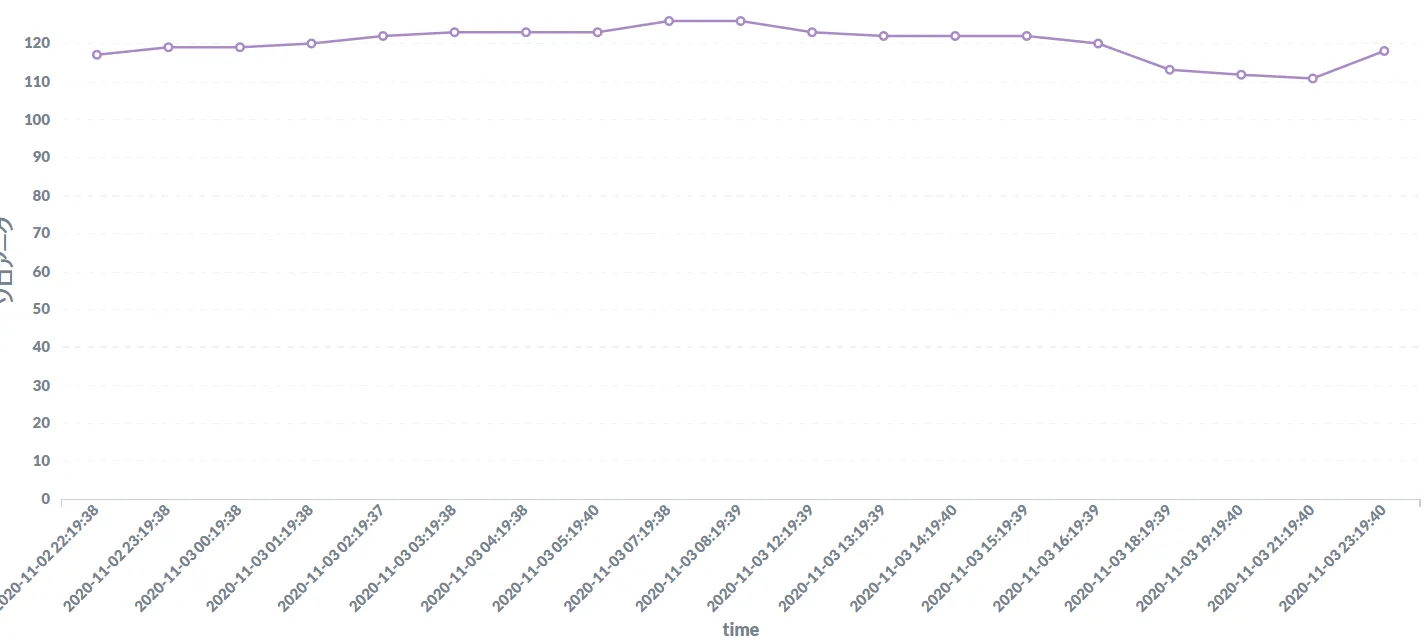Click the "time" x-axis title
The width and height of the screenshot is (1424, 642).
[x=741, y=630]
